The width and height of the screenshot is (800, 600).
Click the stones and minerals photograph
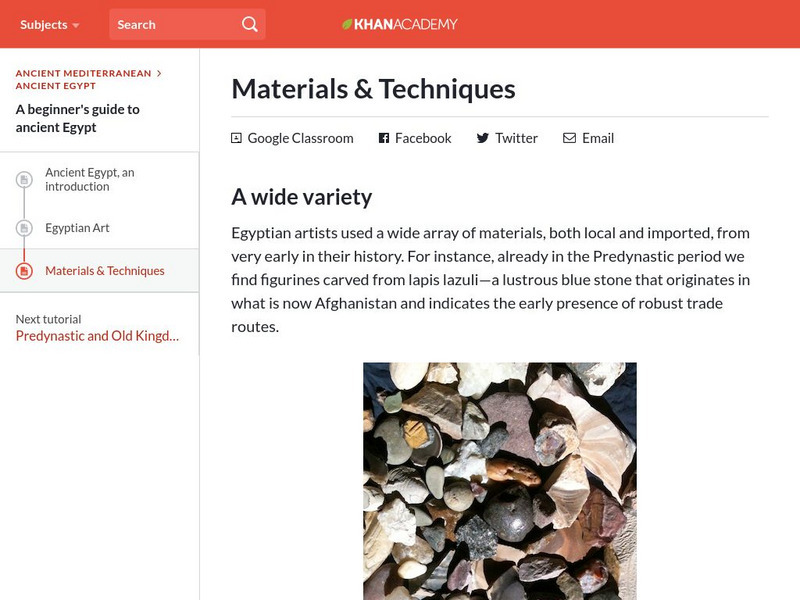click(x=499, y=480)
